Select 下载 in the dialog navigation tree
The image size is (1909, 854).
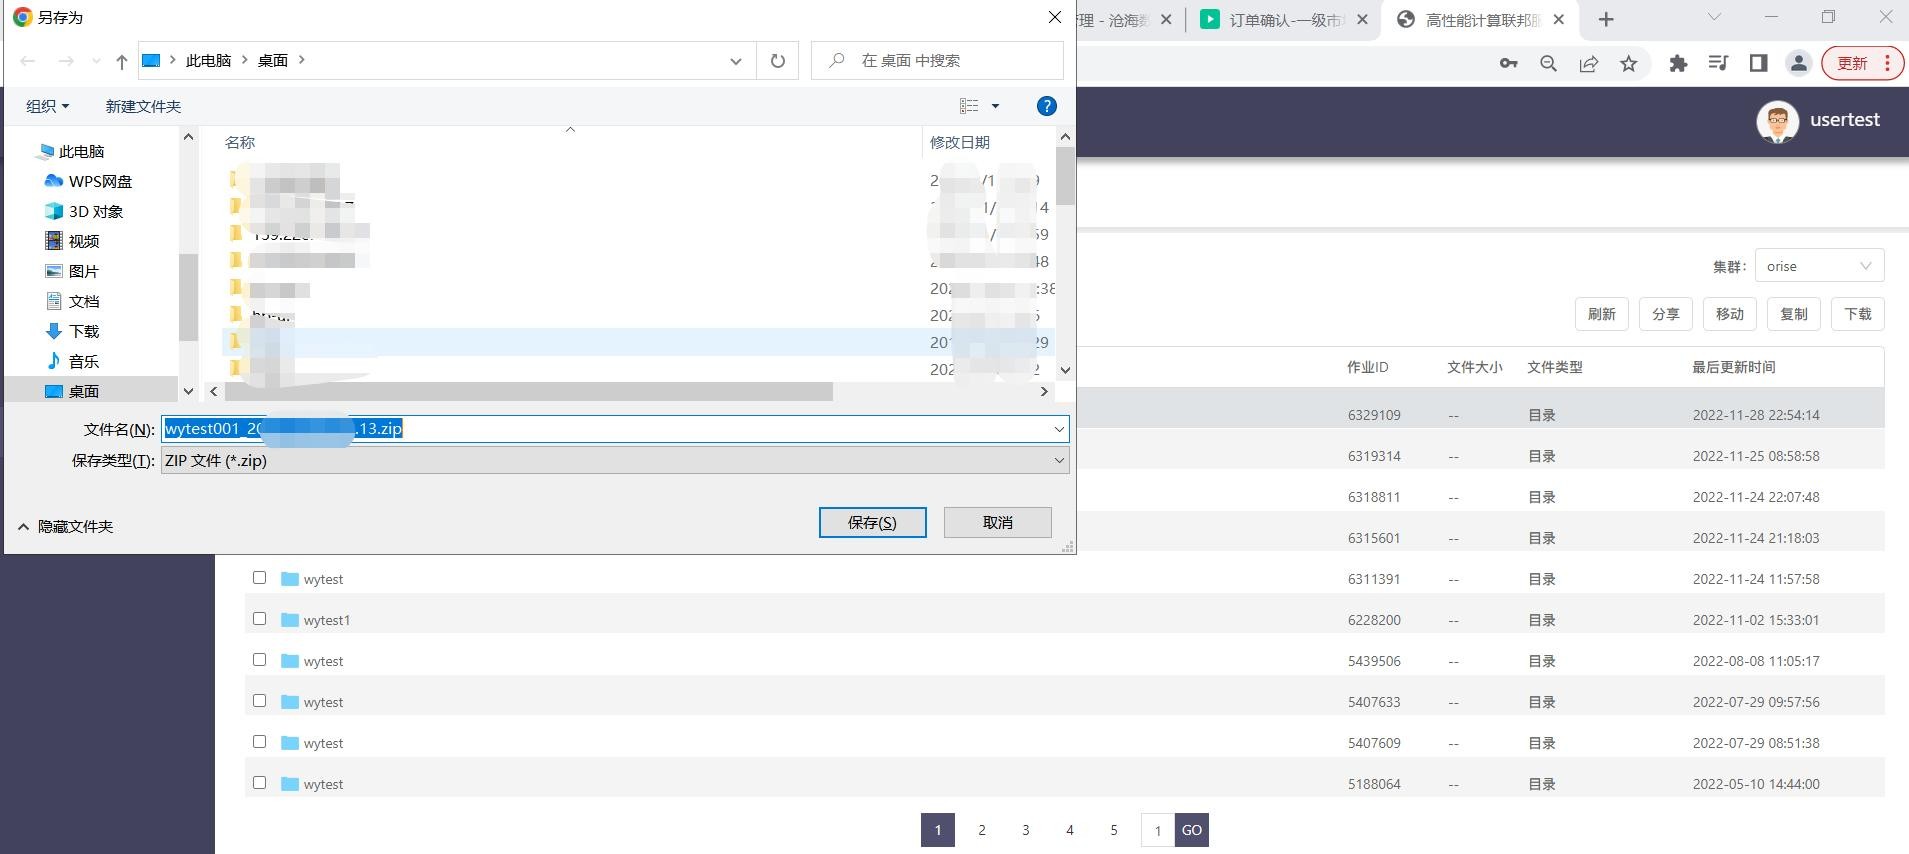(x=83, y=331)
